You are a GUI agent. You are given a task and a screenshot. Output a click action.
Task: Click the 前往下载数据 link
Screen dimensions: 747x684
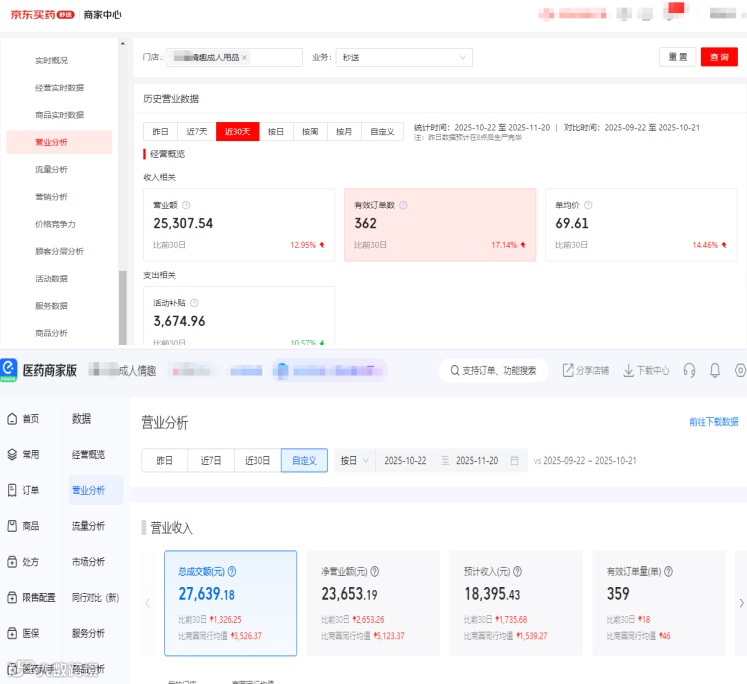[x=713, y=422]
